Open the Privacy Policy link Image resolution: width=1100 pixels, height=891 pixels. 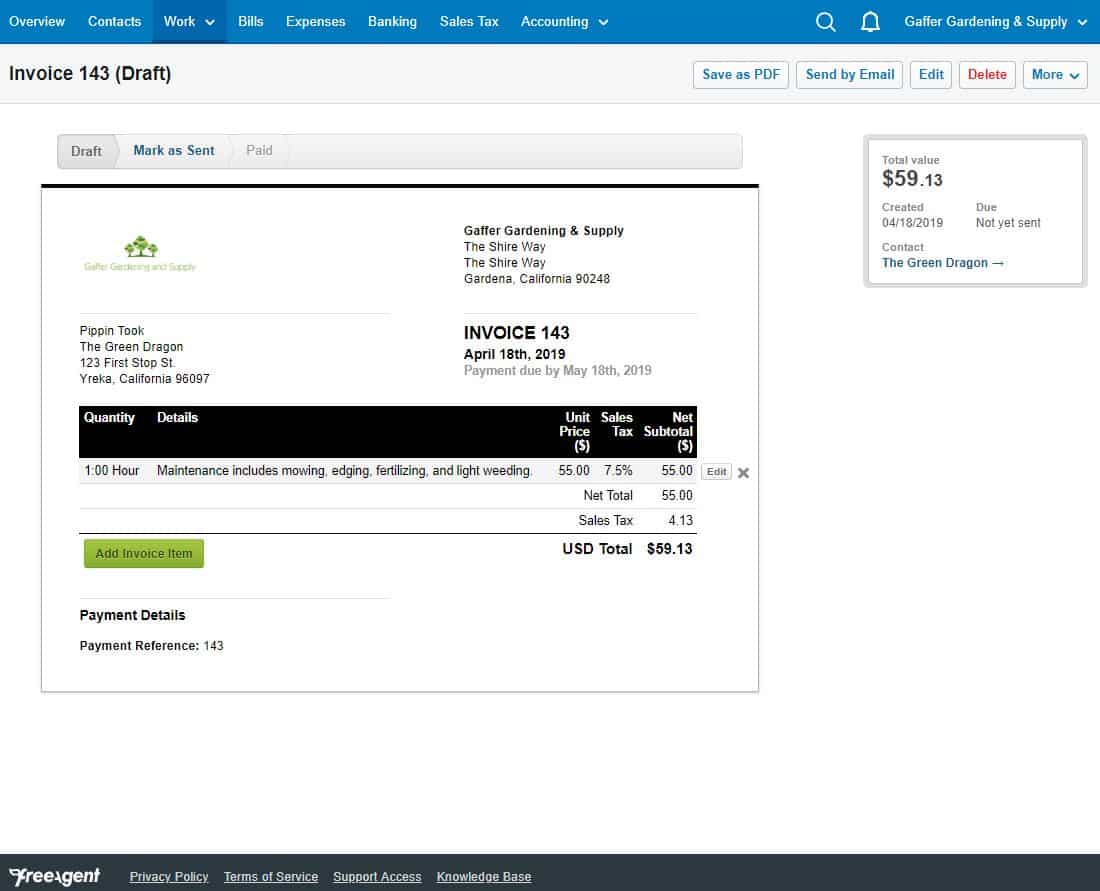(169, 877)
